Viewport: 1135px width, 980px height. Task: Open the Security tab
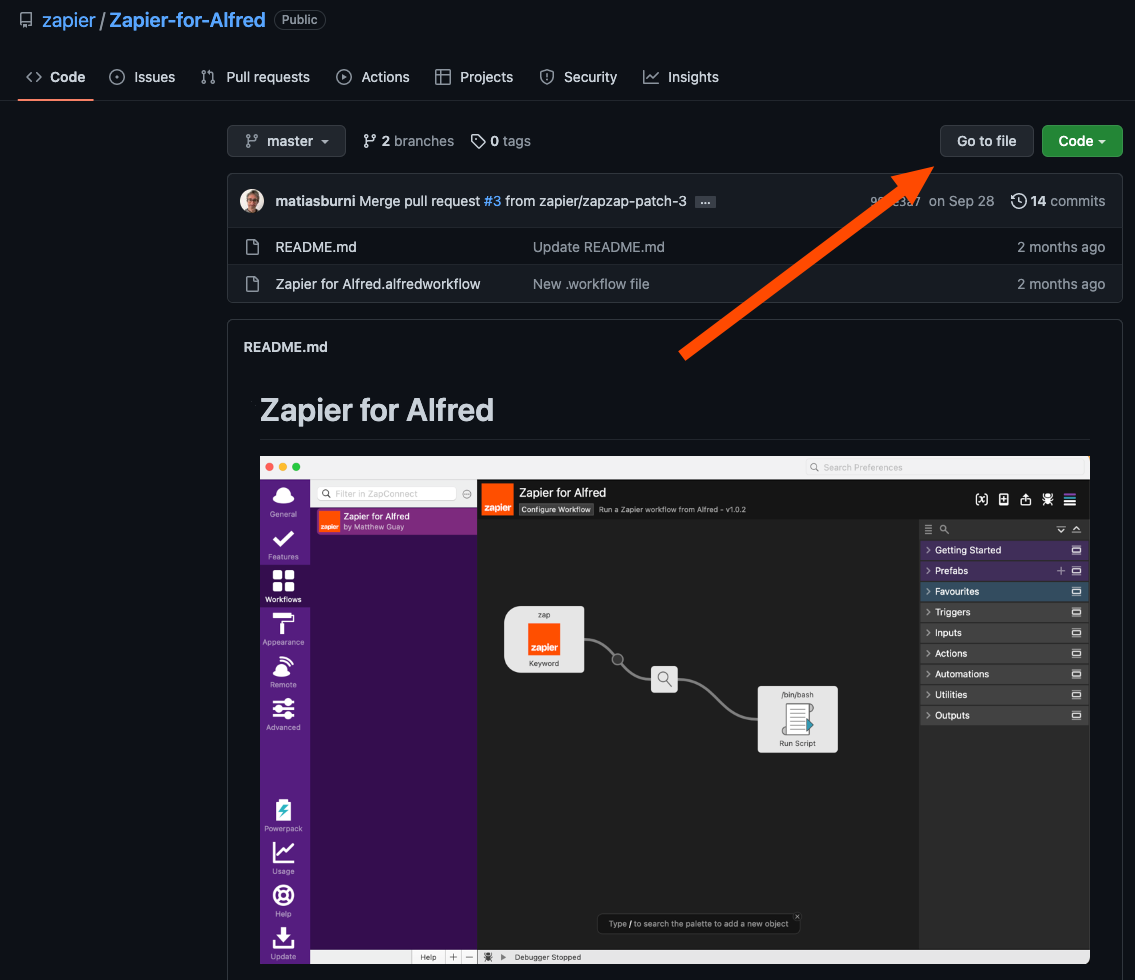coord(578,77)
